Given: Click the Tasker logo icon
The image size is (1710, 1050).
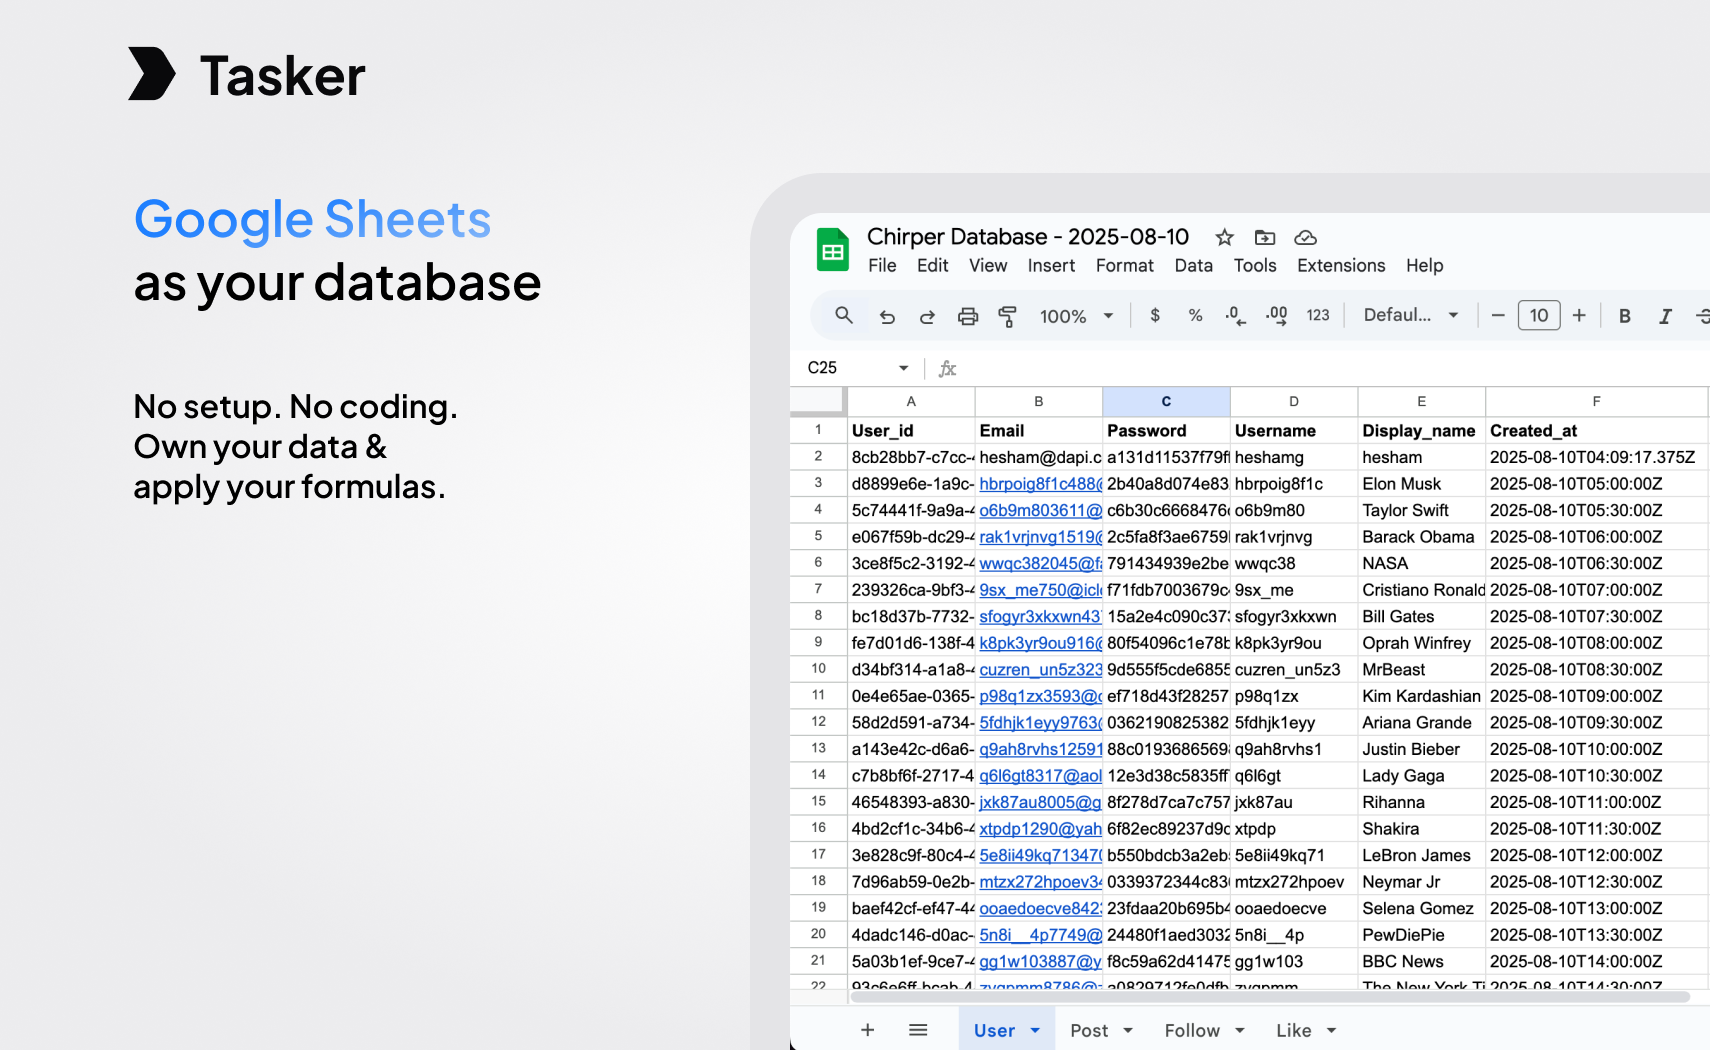Looking at the screenshot, I should (x=152, y=74).
